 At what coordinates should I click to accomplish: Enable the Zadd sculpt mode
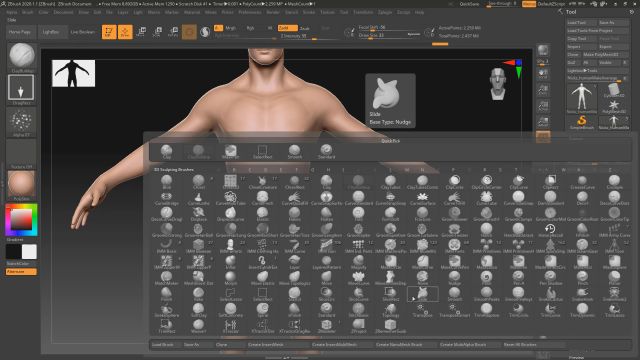(x=287, y=28)
